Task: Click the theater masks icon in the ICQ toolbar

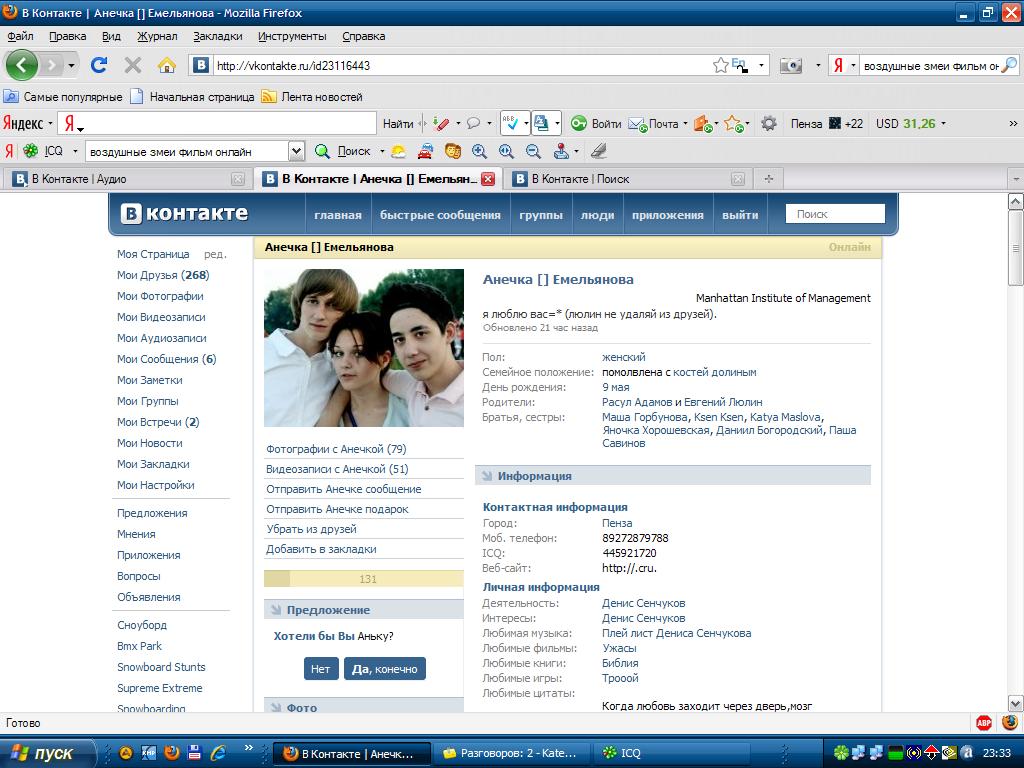Action: coord(452,152)
